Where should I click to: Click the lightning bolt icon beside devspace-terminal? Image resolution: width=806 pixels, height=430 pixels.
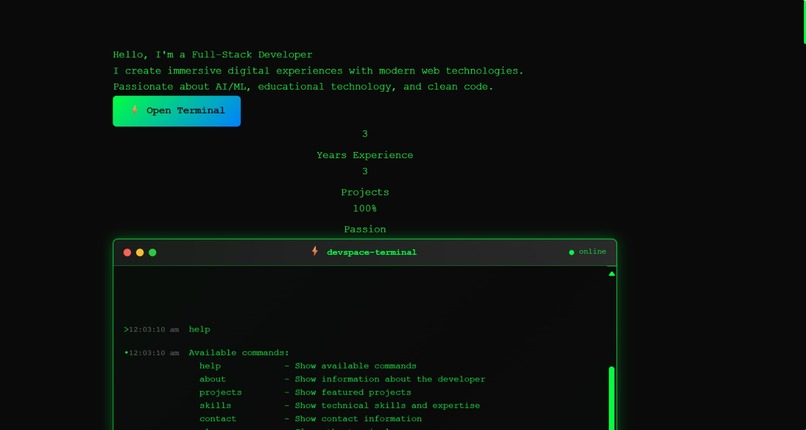click(x=315, y=251)
